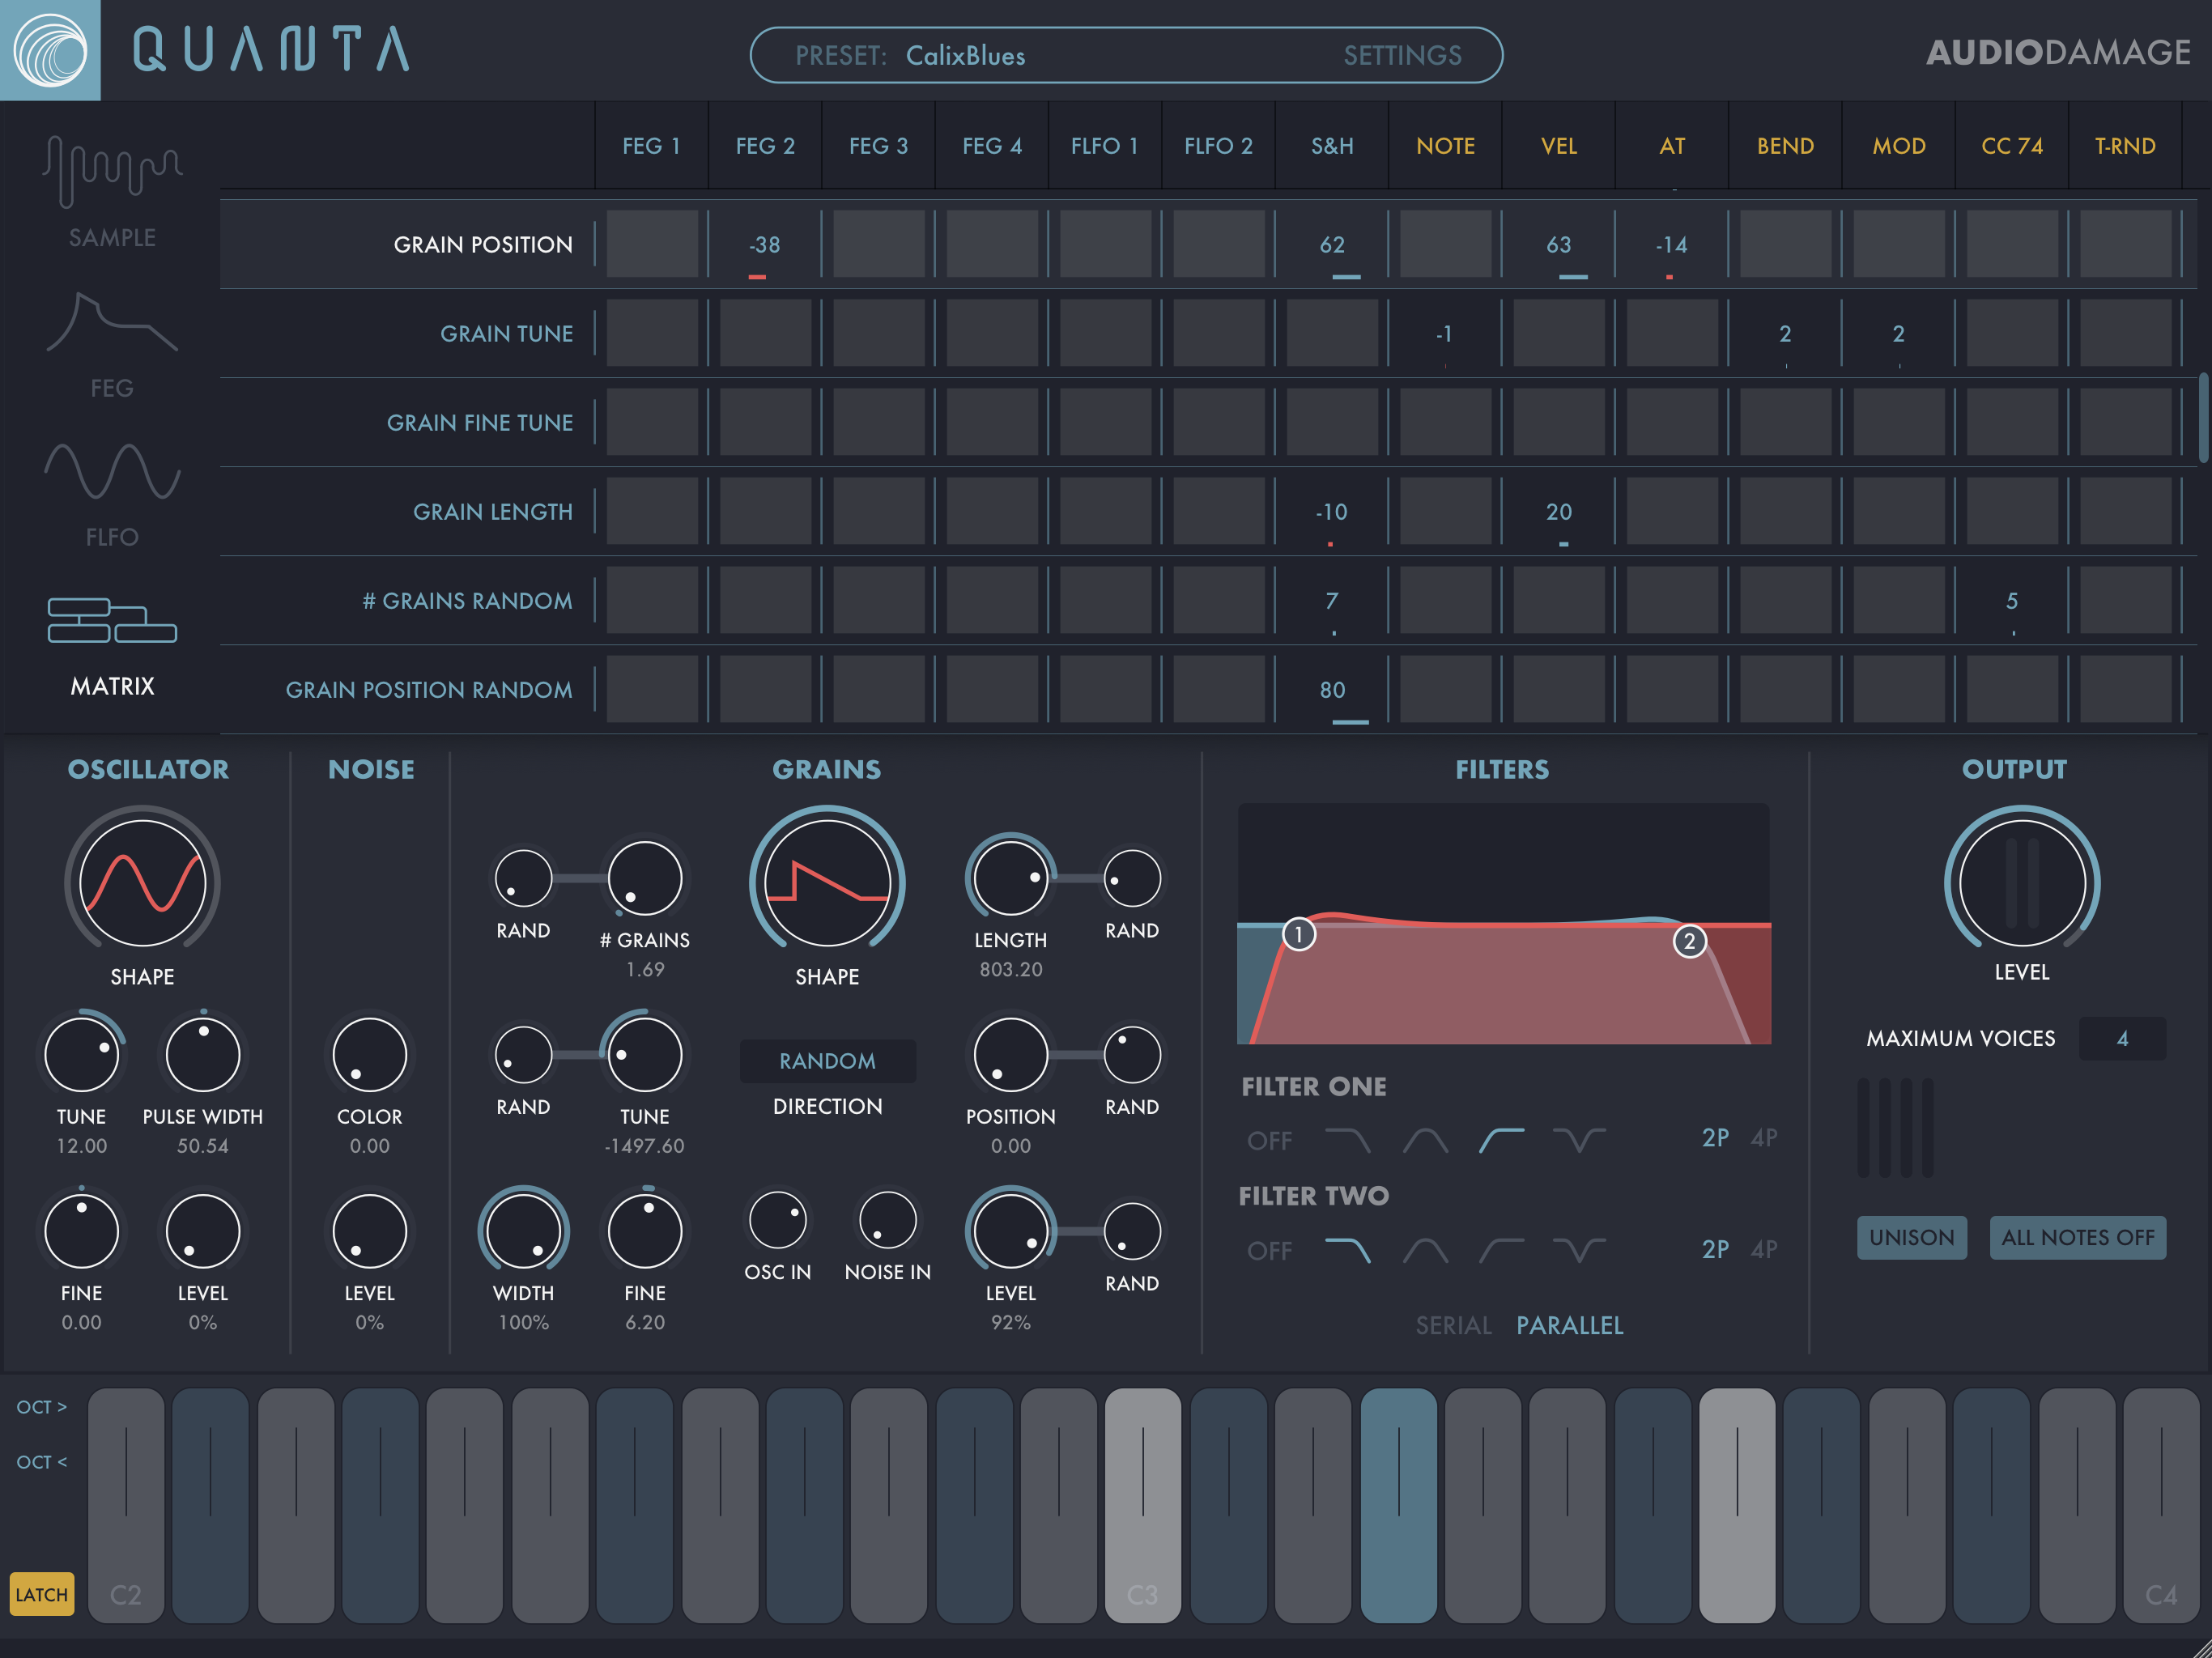Click filter node 2 on graph

[x=1689, y=941]
